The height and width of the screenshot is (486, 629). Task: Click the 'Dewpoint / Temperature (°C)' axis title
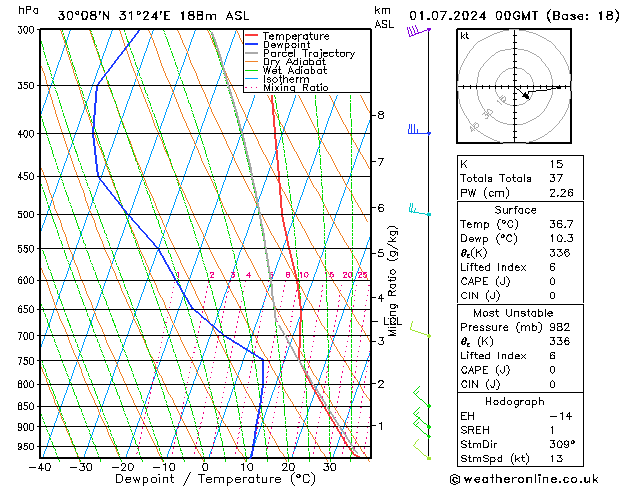(215, 479)
